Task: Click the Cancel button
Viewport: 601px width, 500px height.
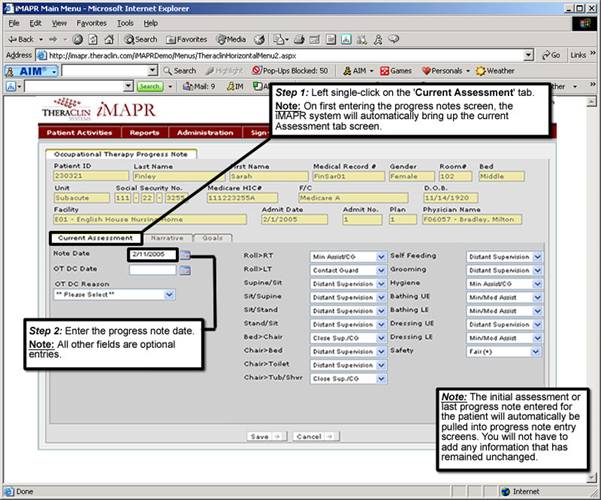Action: [x=314, y=436]
